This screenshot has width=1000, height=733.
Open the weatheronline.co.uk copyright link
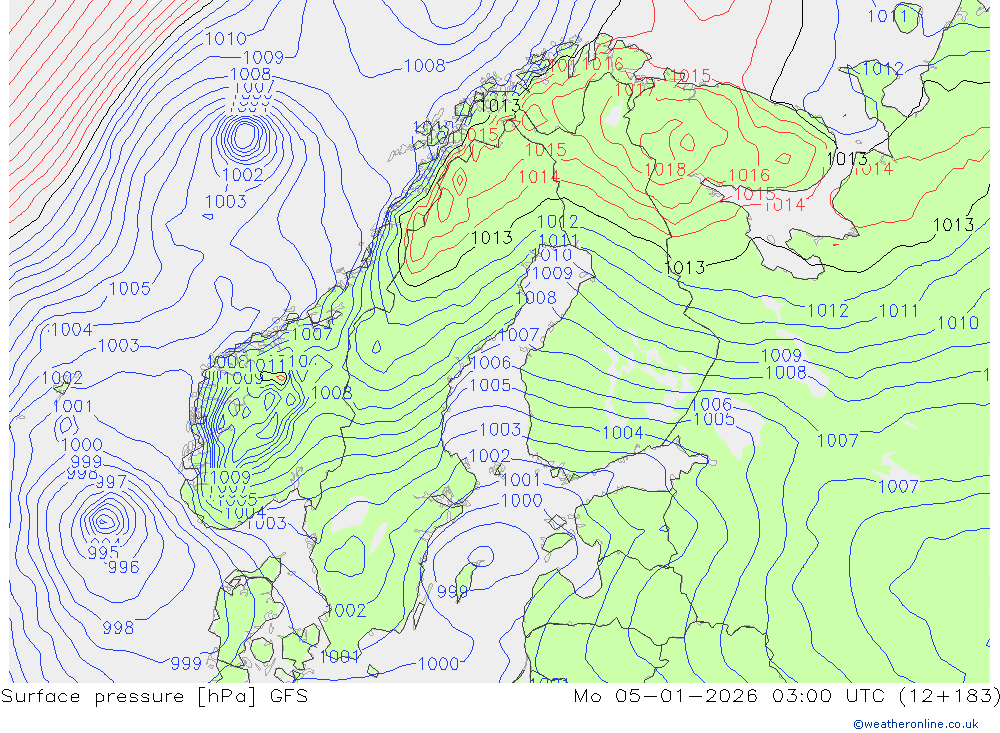pyautogui.click(x=916, y=724)
